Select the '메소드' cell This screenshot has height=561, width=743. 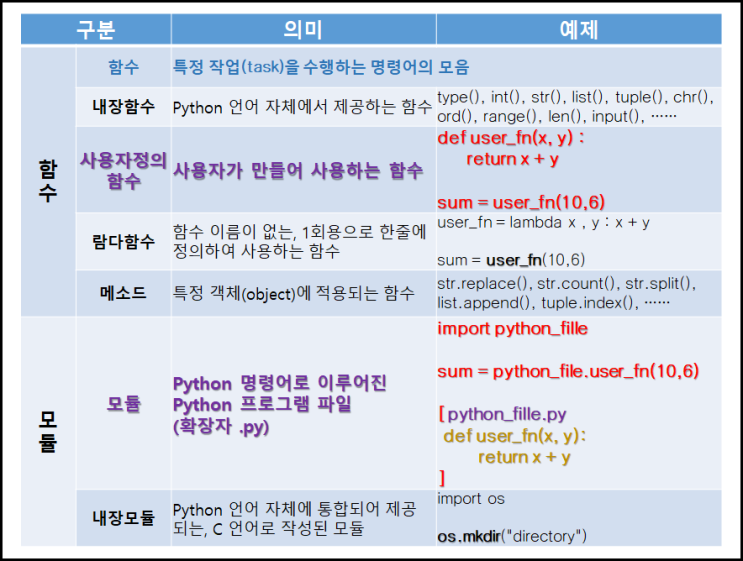pos(124,293)
